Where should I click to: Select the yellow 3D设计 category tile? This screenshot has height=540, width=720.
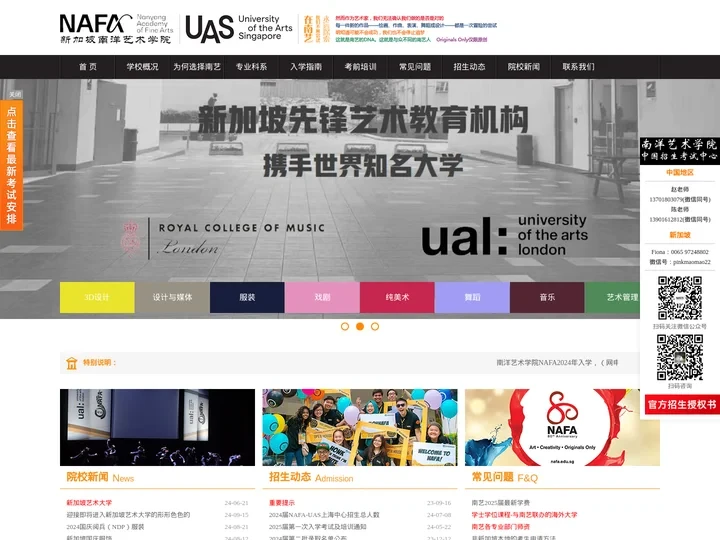(97, 298)
